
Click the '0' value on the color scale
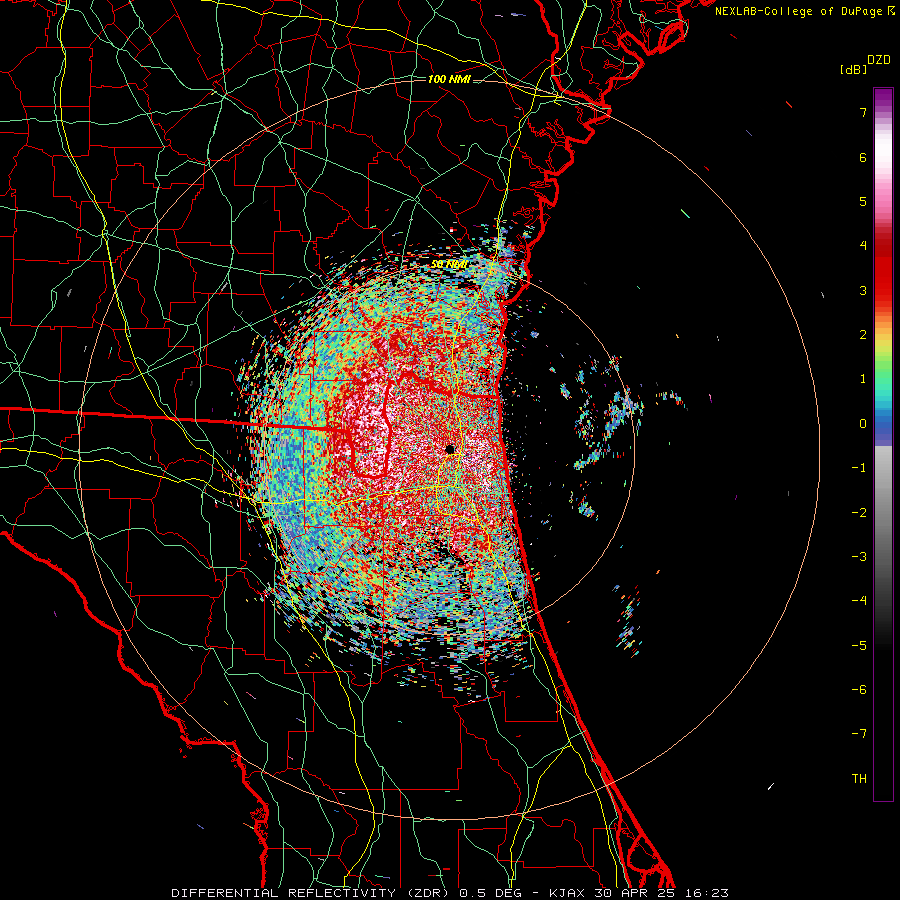click(863, 424)
